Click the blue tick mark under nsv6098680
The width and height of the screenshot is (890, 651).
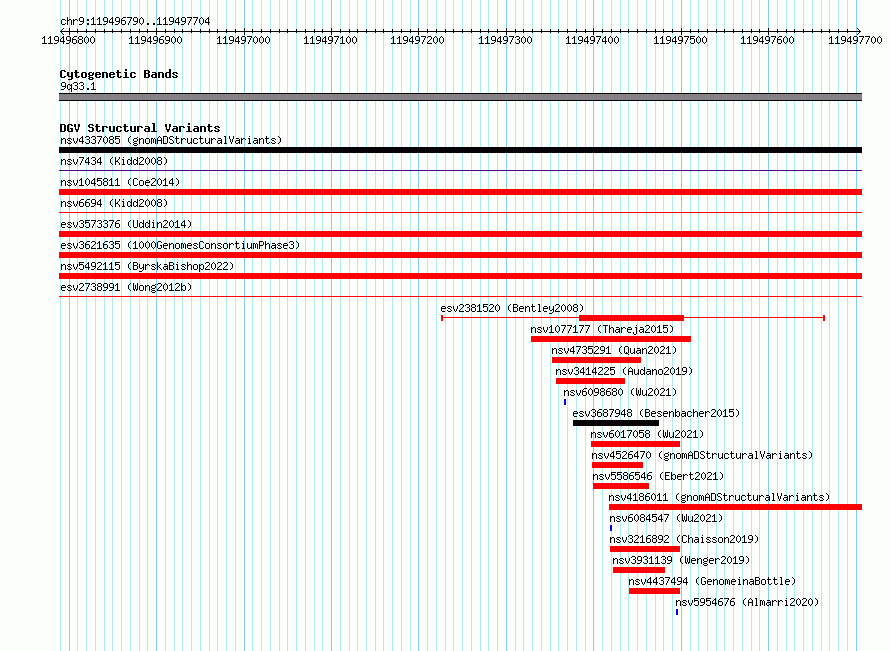pos(565,402)
